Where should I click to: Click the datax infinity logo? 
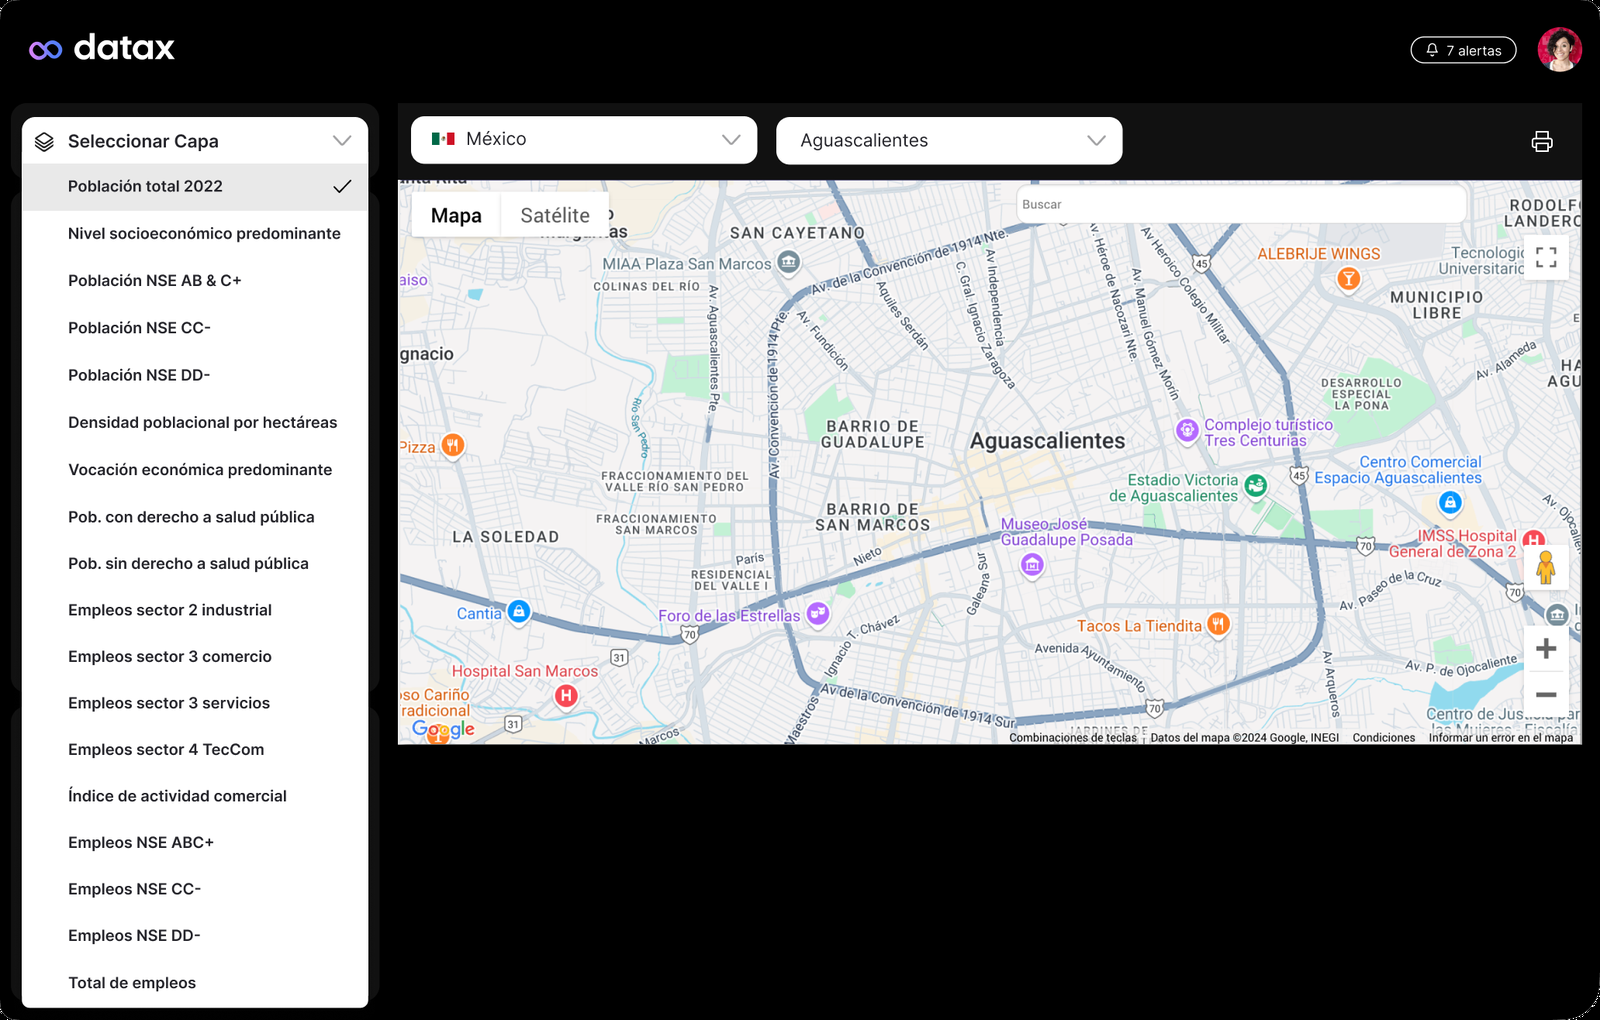click(46, 49)
